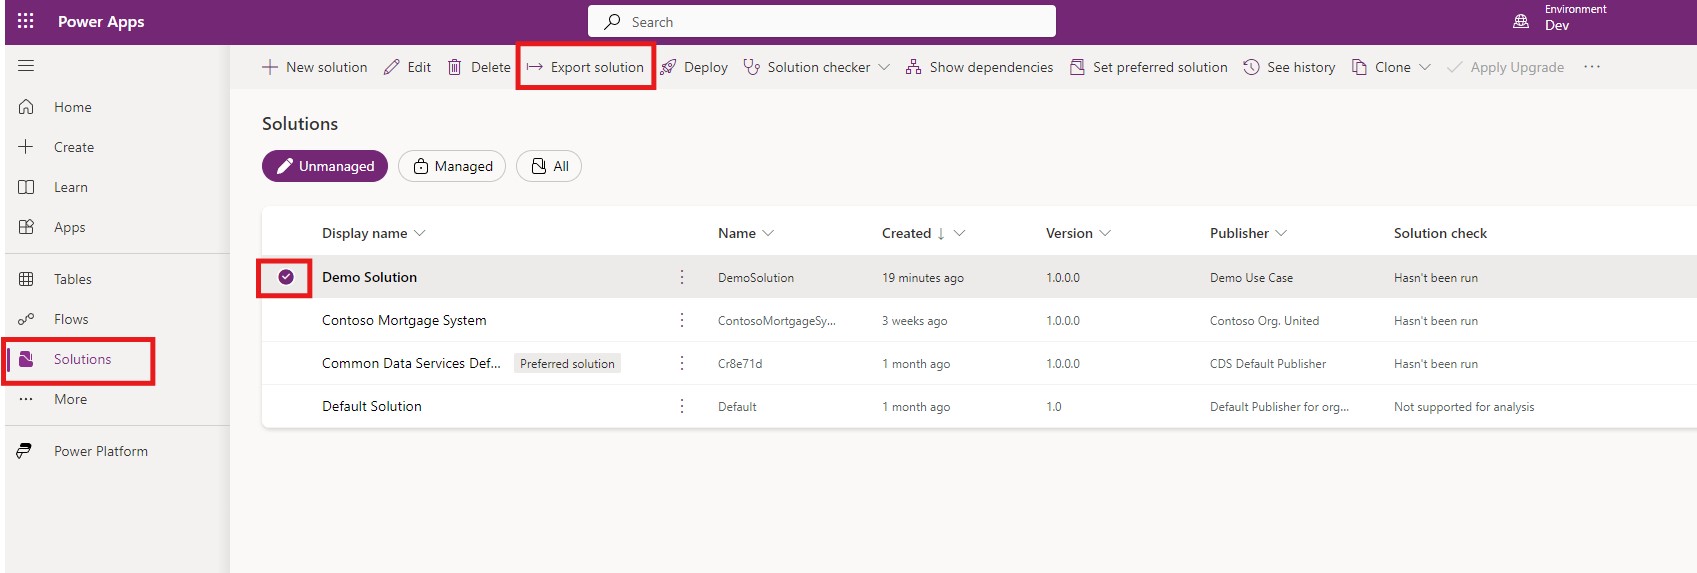Open the Environment picker globe icon

[x=1521, y=21]
